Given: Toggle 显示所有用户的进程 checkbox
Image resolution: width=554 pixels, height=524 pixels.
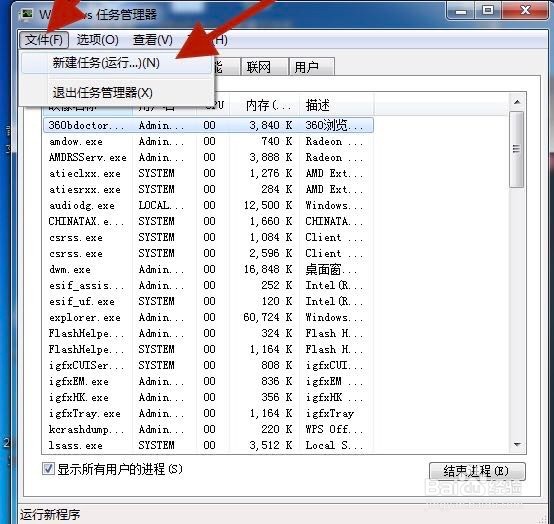Looking at the screenshot, I should (48, 469).
